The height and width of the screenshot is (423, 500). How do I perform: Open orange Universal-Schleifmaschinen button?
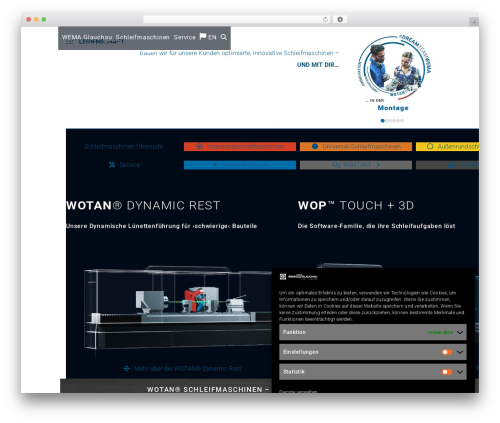coord(356,146)
